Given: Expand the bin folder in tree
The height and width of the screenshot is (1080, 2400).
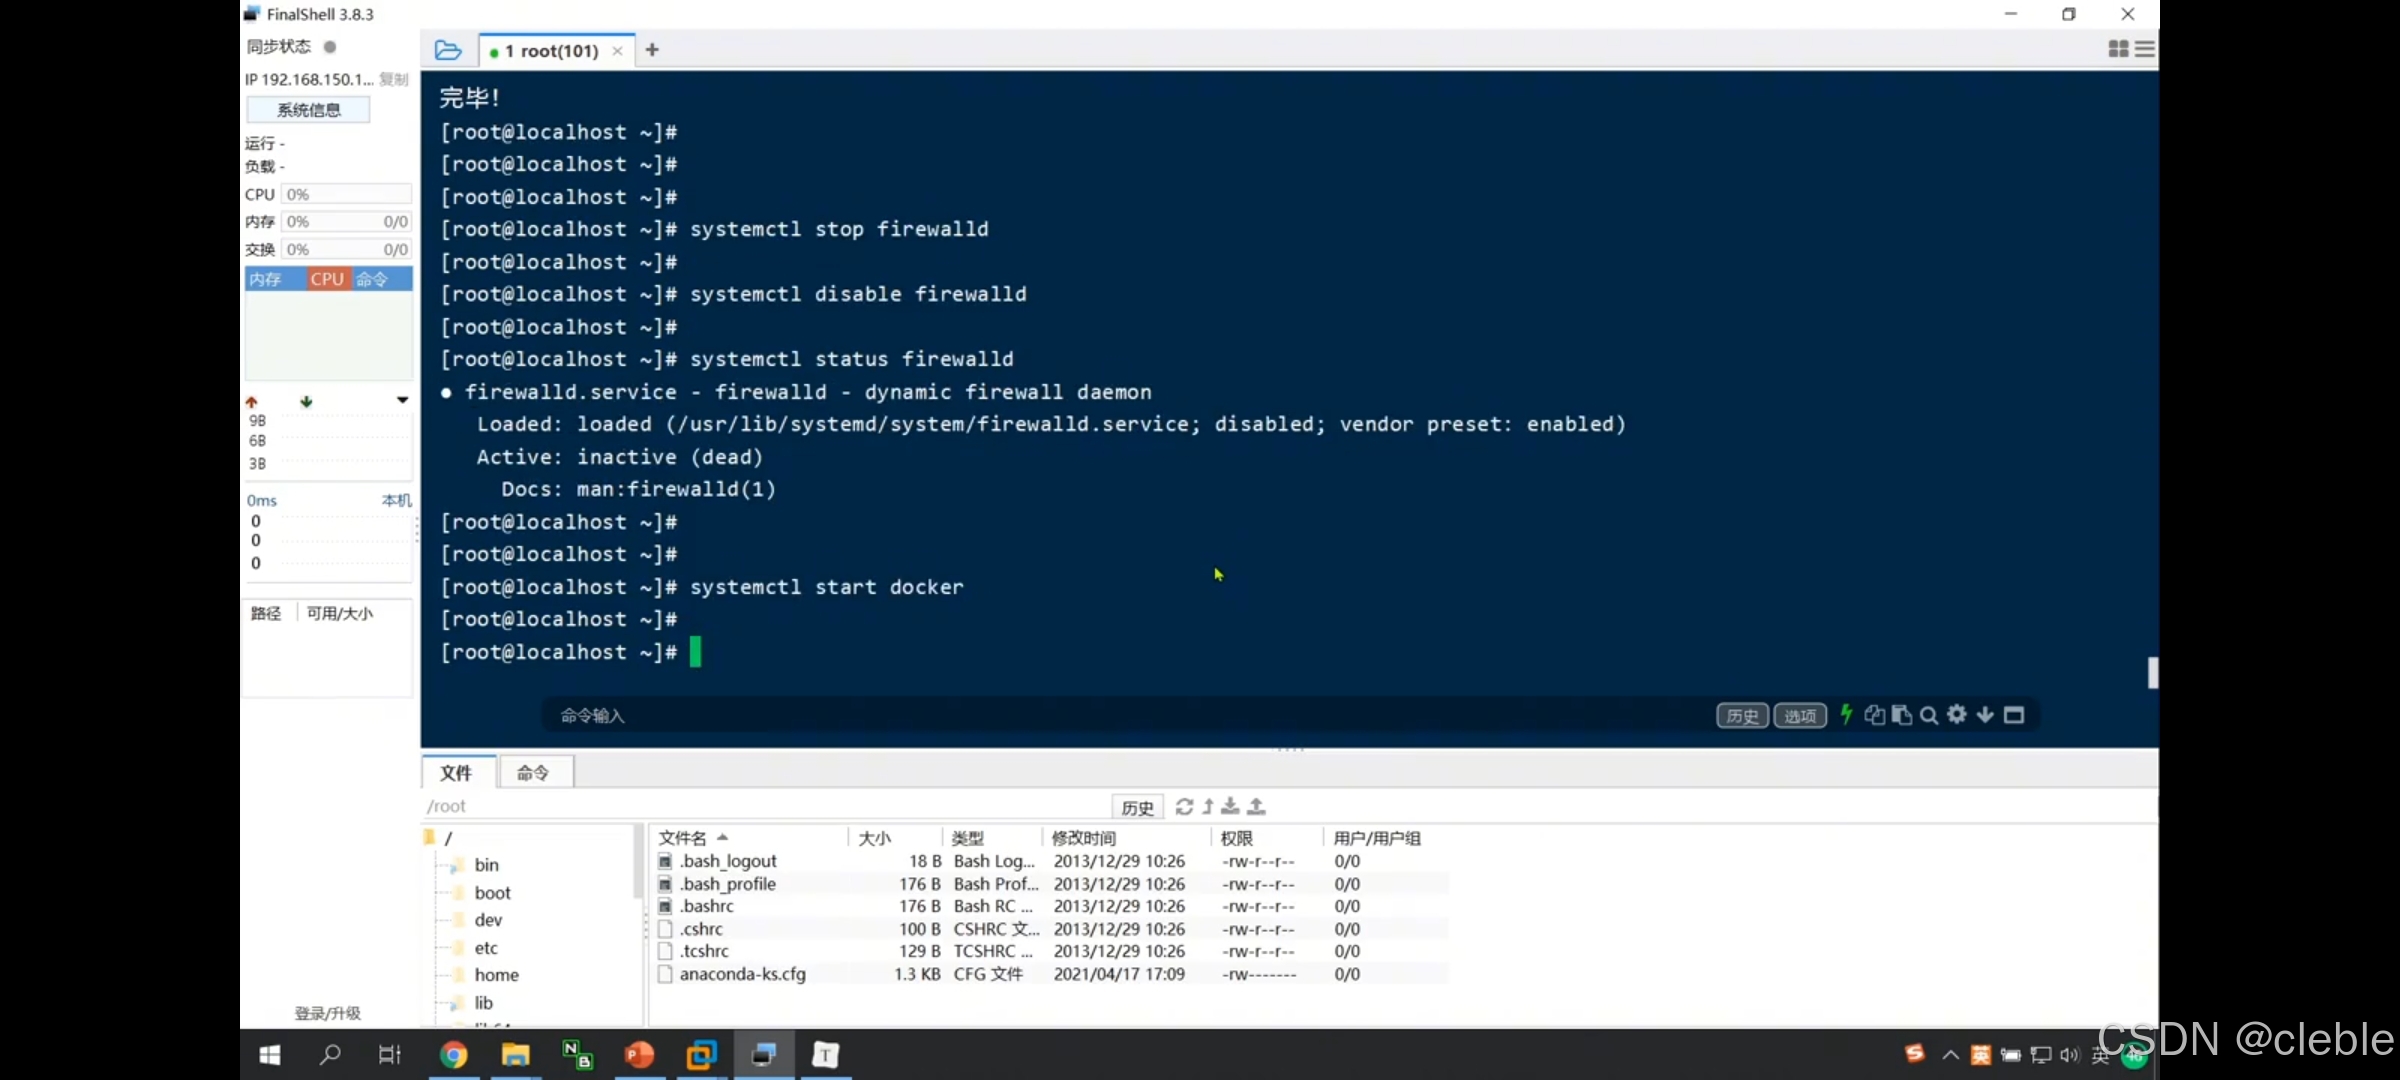Looking at the screenshot, I should point(486,865).
